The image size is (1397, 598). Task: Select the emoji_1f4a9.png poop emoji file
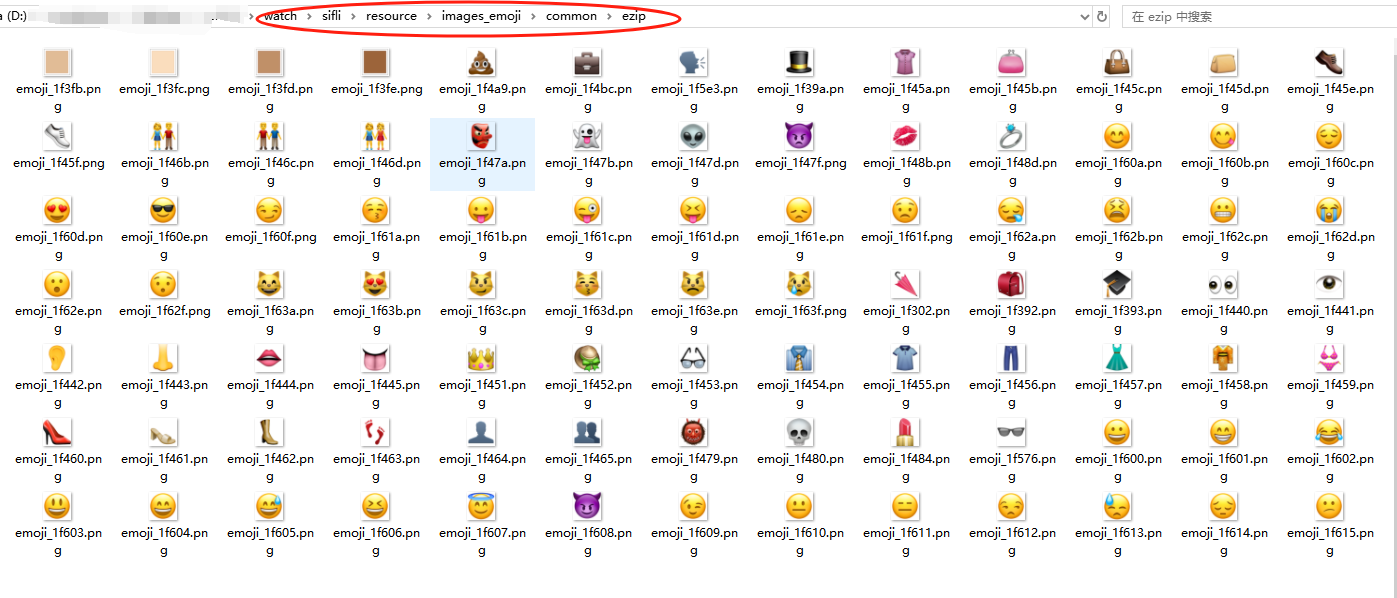click(482, 70)
